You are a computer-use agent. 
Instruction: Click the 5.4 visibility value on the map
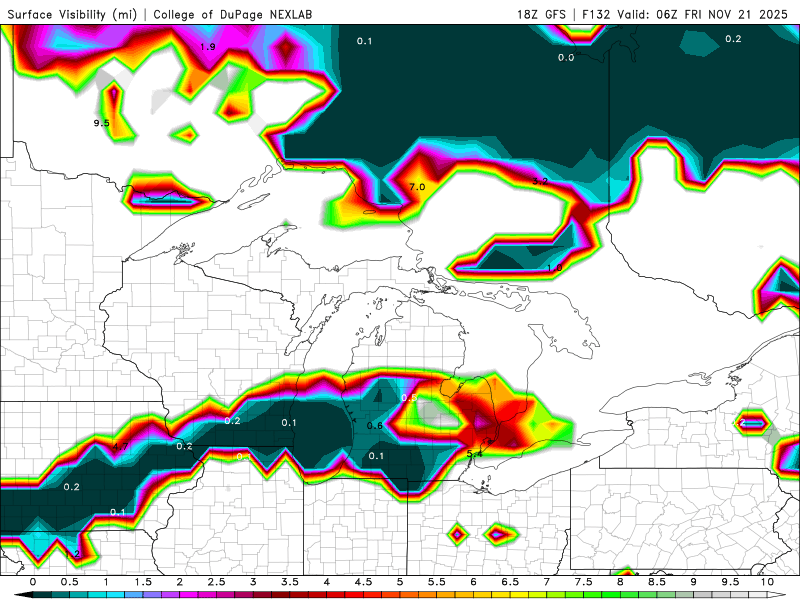[474, 453]
